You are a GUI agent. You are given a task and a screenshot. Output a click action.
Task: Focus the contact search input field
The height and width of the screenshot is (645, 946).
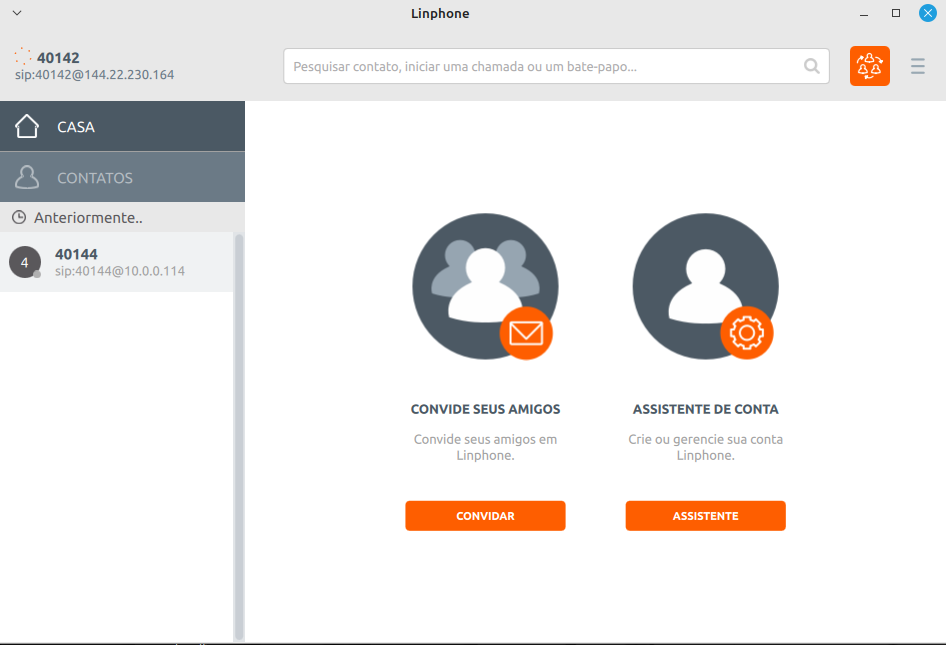(556, 66)
